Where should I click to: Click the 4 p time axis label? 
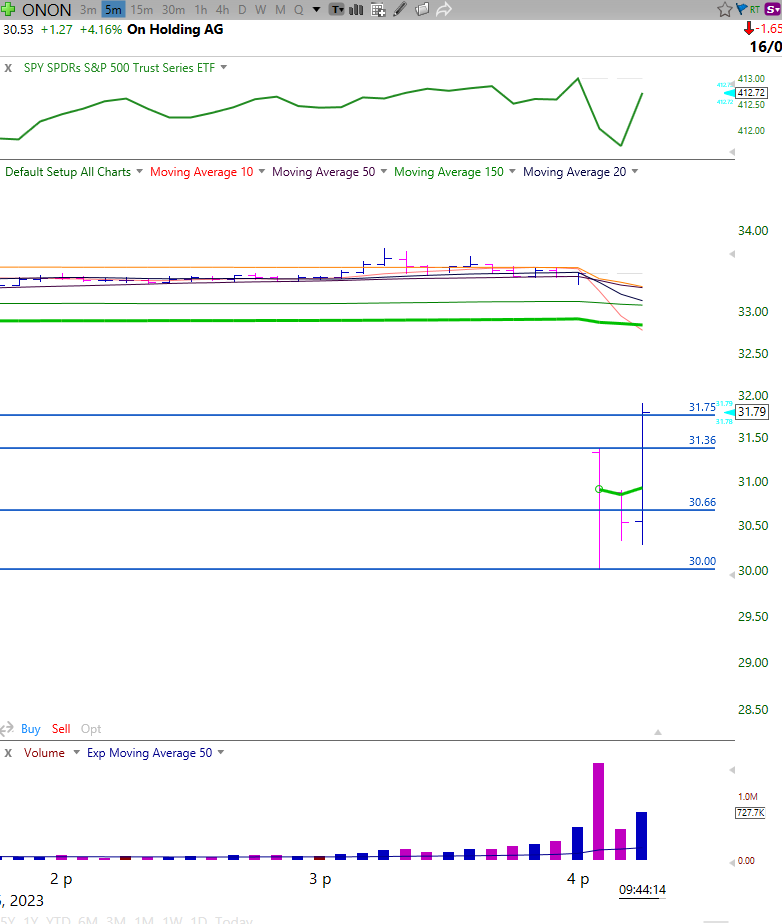click(x=578, y=879)
